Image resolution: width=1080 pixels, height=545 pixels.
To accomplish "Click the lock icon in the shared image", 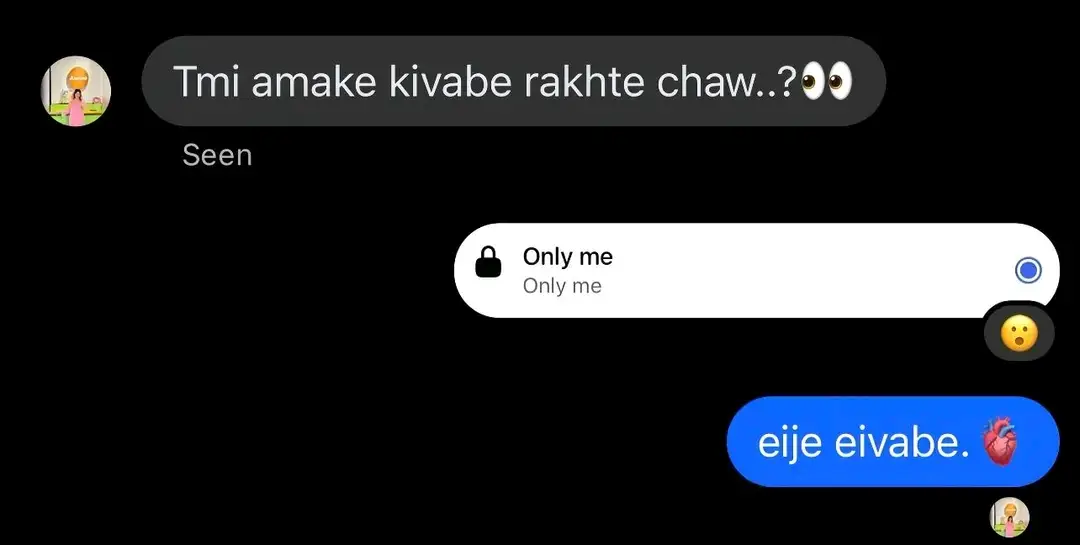I will 488,263.
